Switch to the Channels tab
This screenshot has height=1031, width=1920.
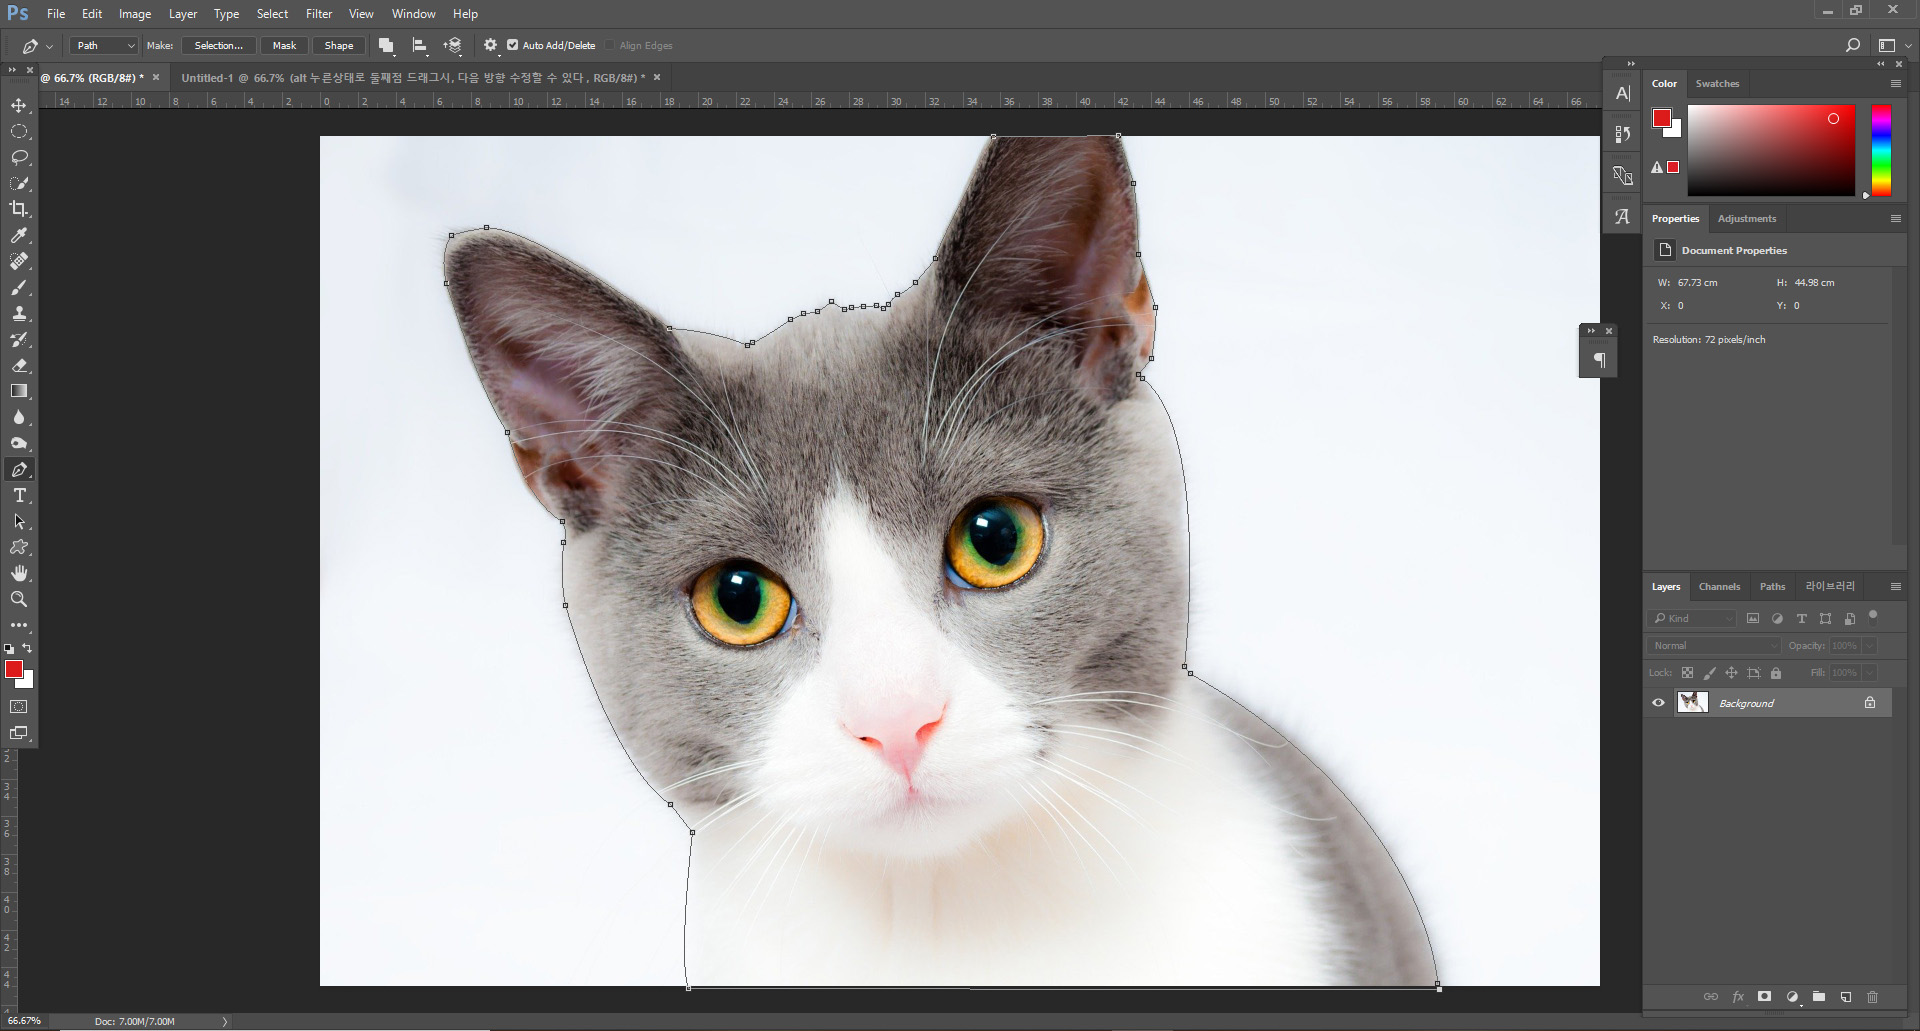click(1719, 587)
